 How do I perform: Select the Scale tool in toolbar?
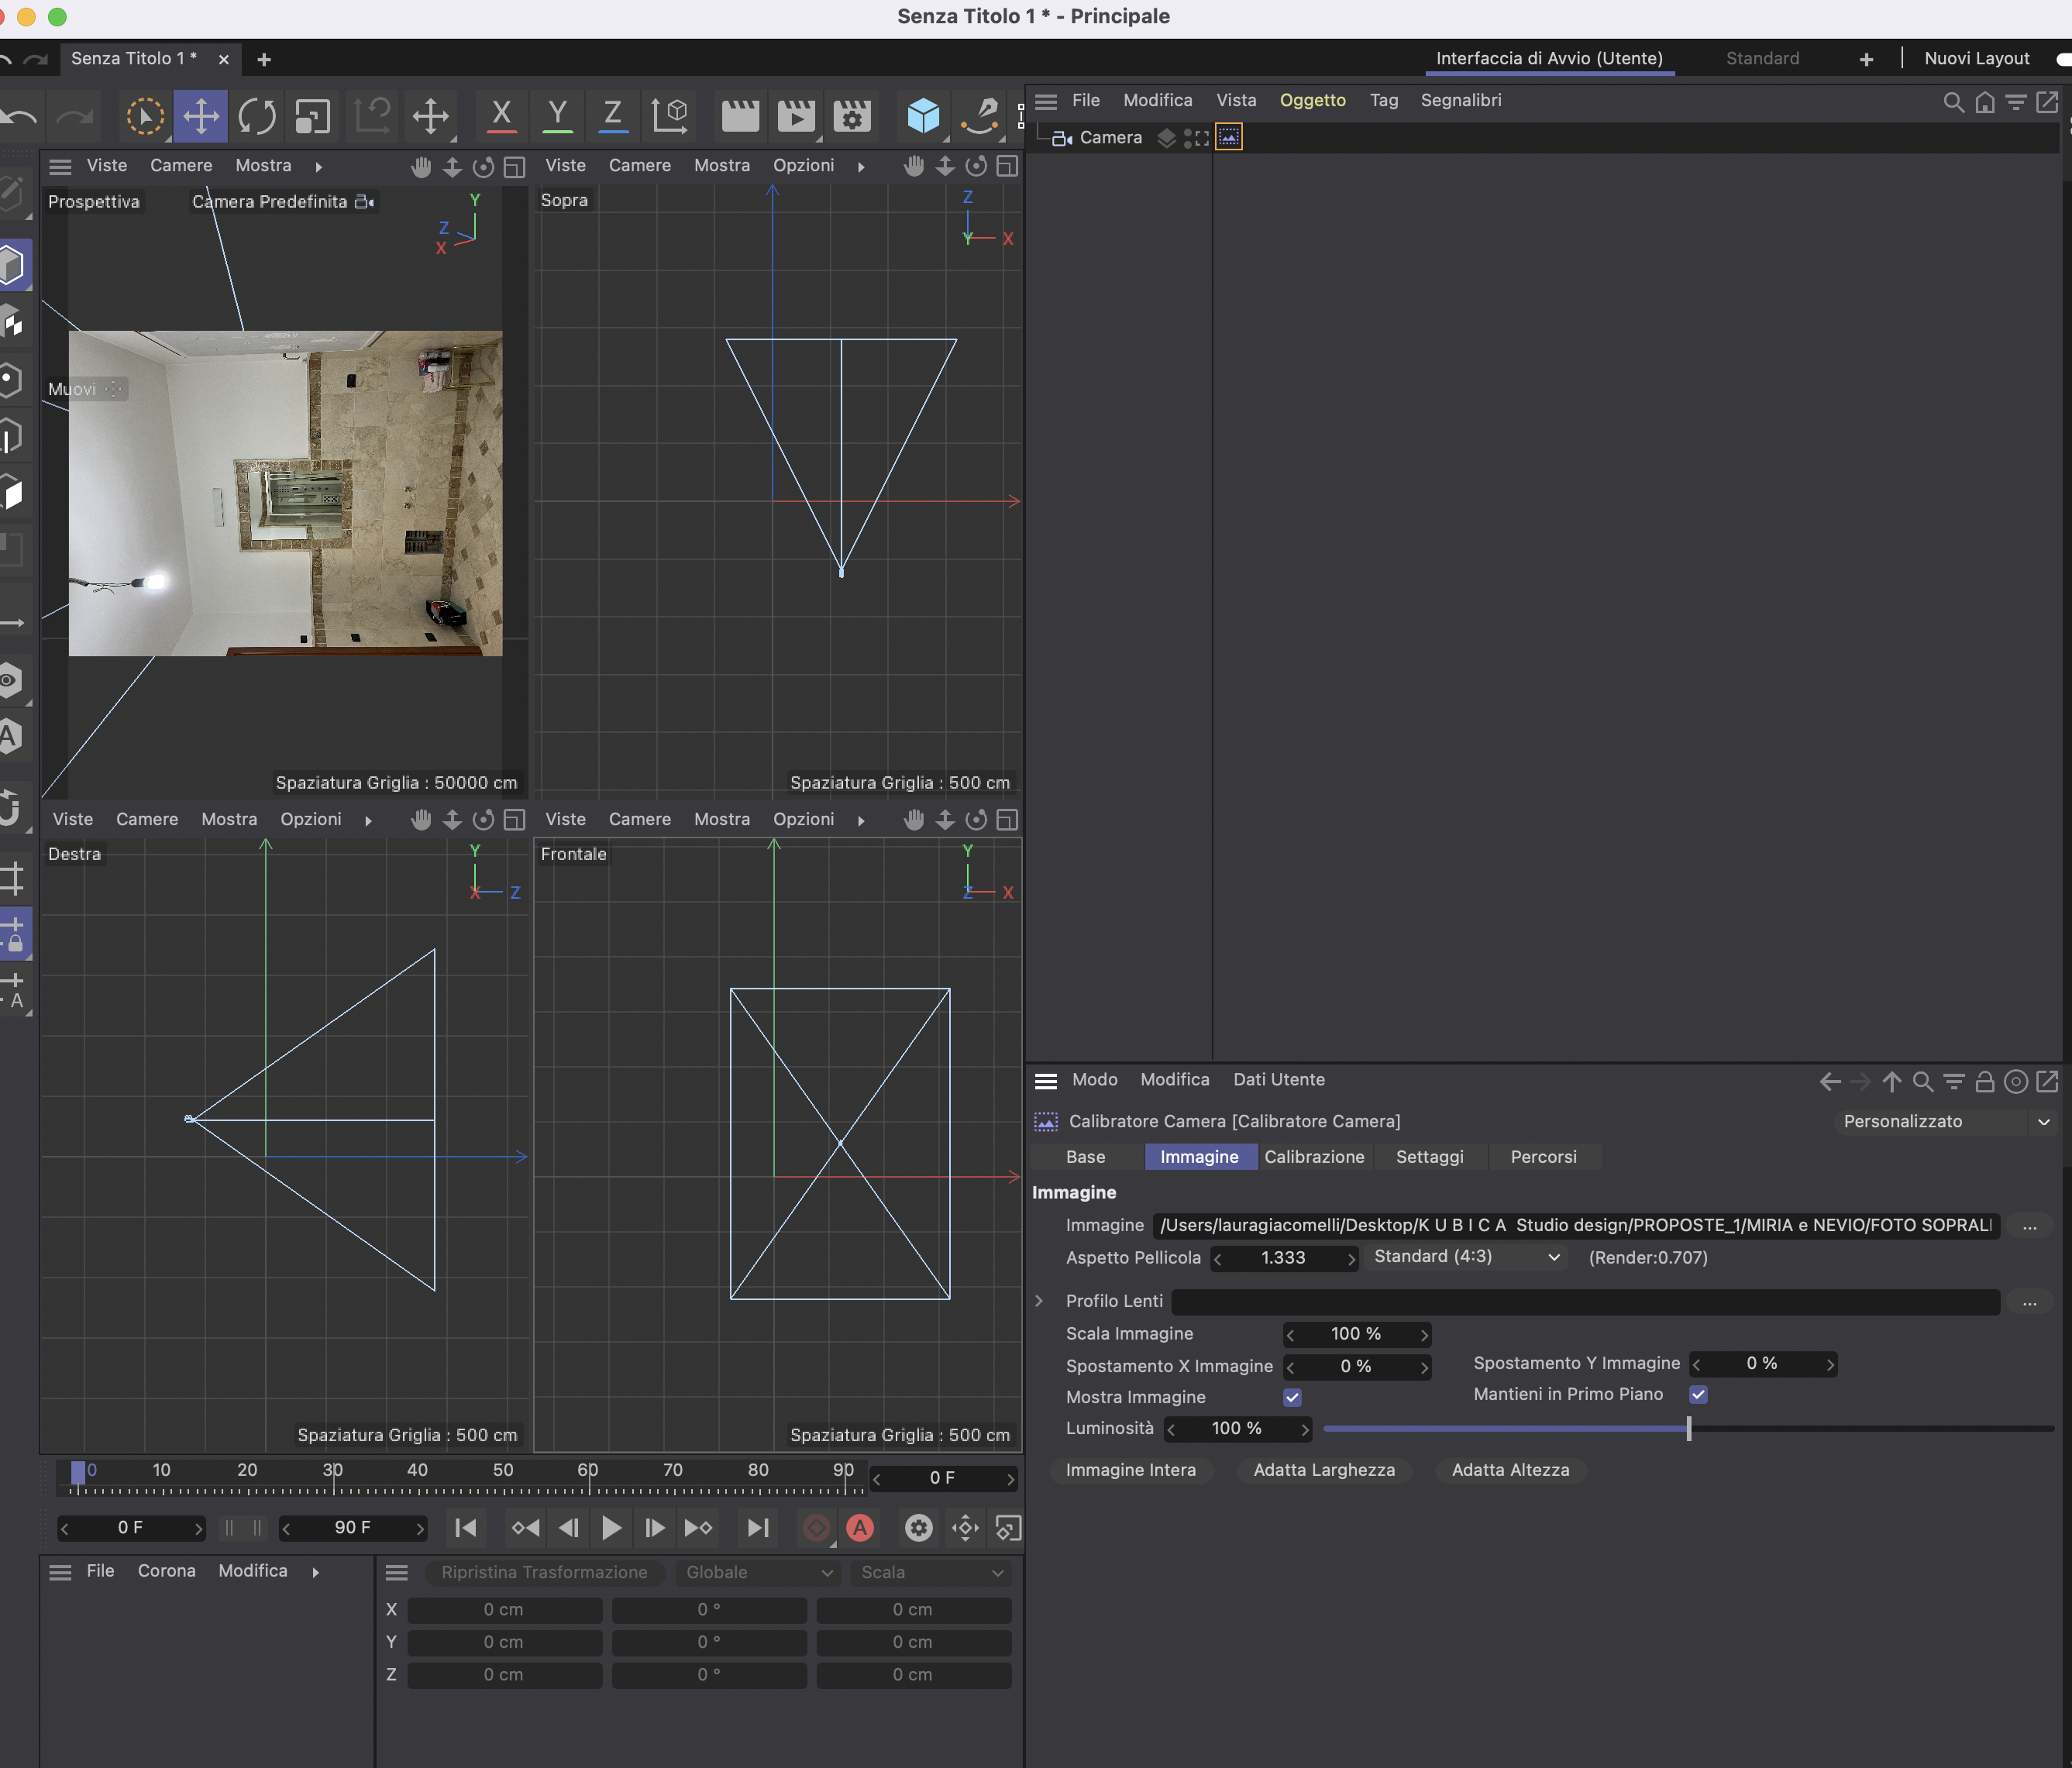(x=313, y=116)
